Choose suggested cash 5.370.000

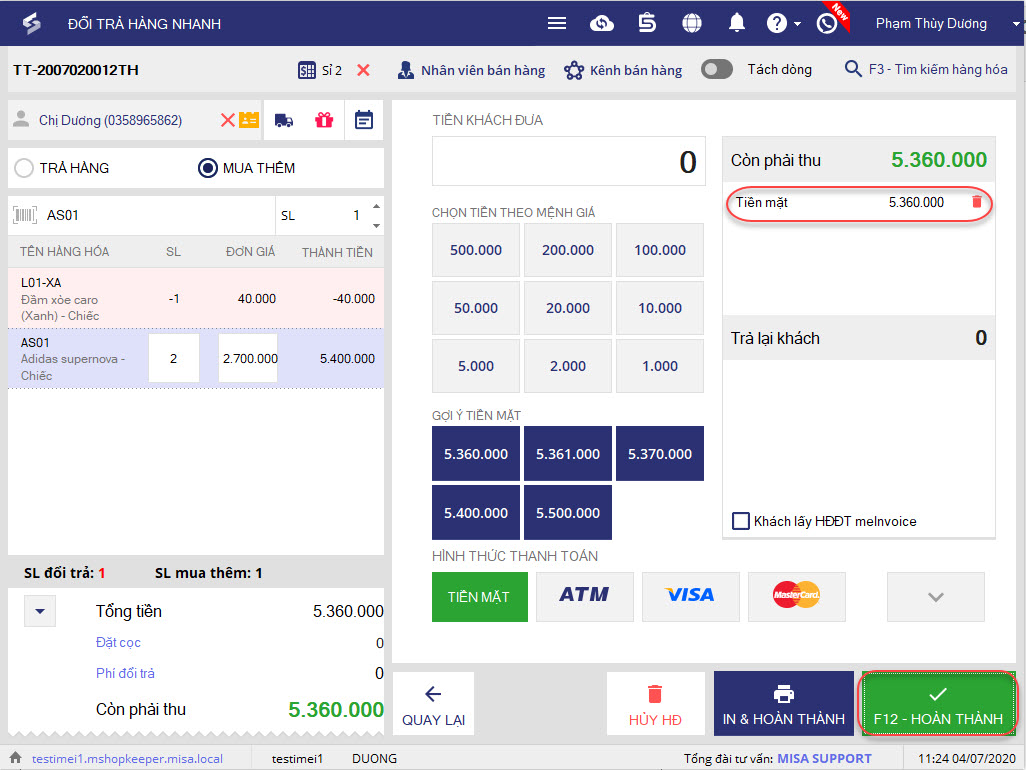[660, 454]
